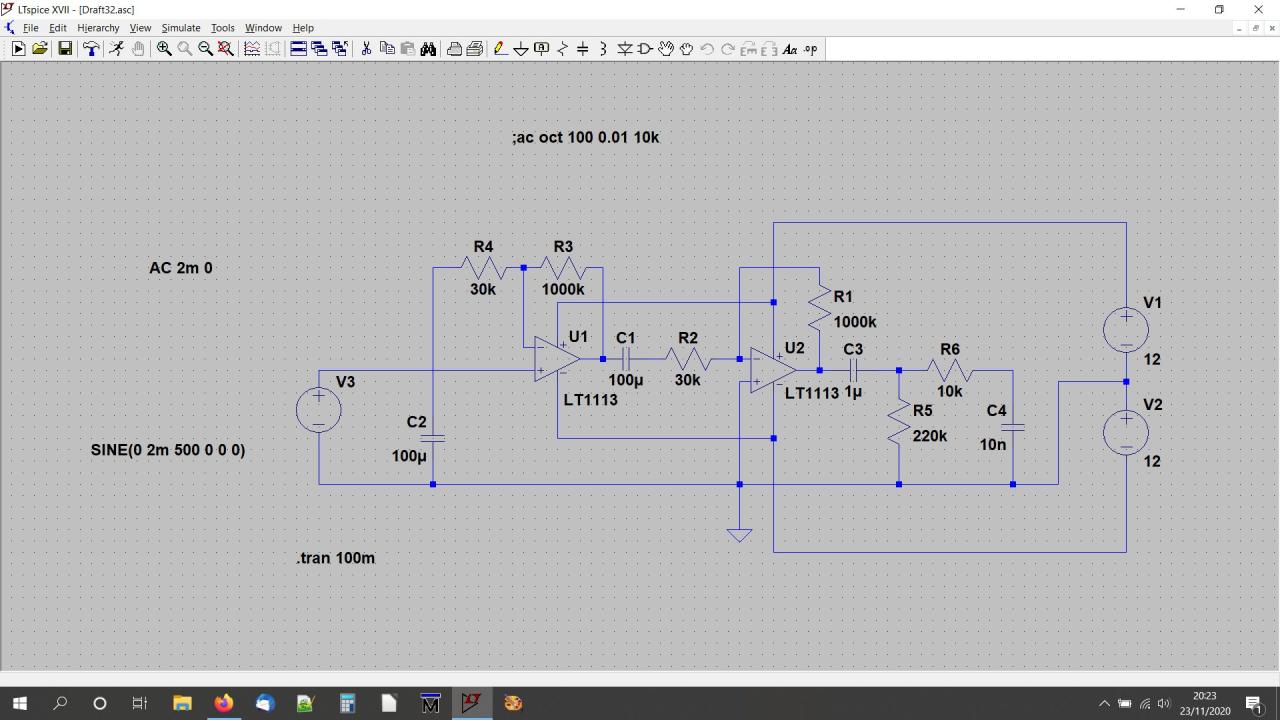Open the File menu
The height and width of the screenshot is (720, 1280).
pyautogui.click(x=31, y=28)
